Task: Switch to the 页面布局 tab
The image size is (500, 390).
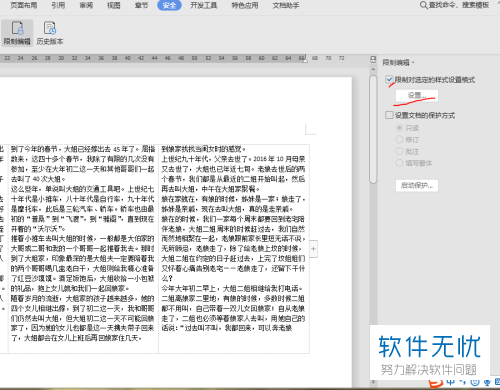Action: click(24, 5)
